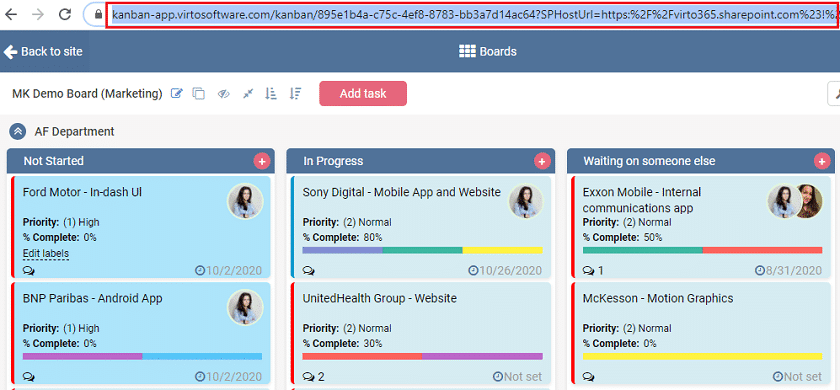Click the Not Started column header
This screenshot has height=390, width=840.
click(140, 161)
